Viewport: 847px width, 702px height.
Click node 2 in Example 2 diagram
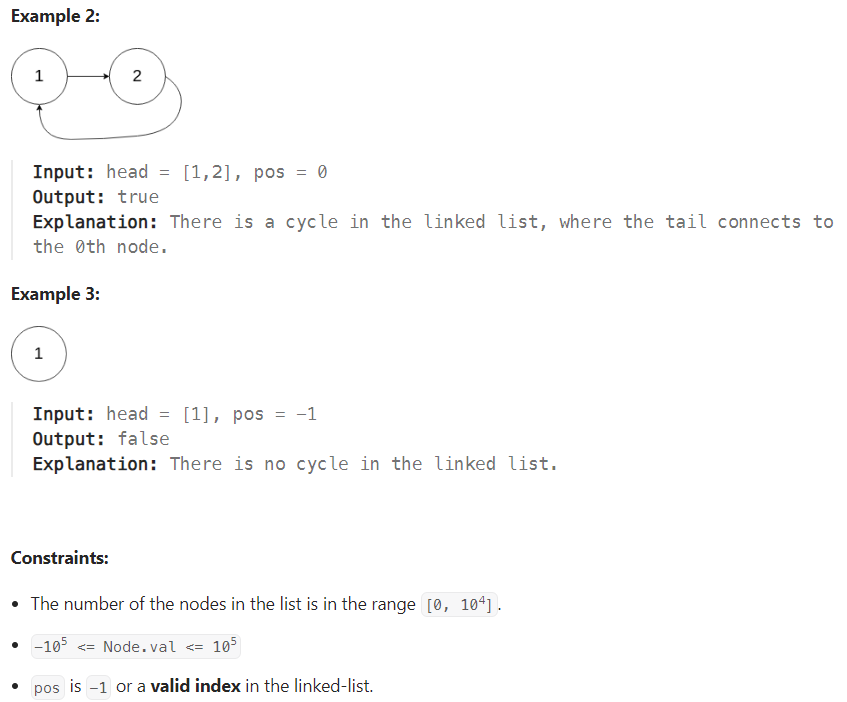coord(137,76)
